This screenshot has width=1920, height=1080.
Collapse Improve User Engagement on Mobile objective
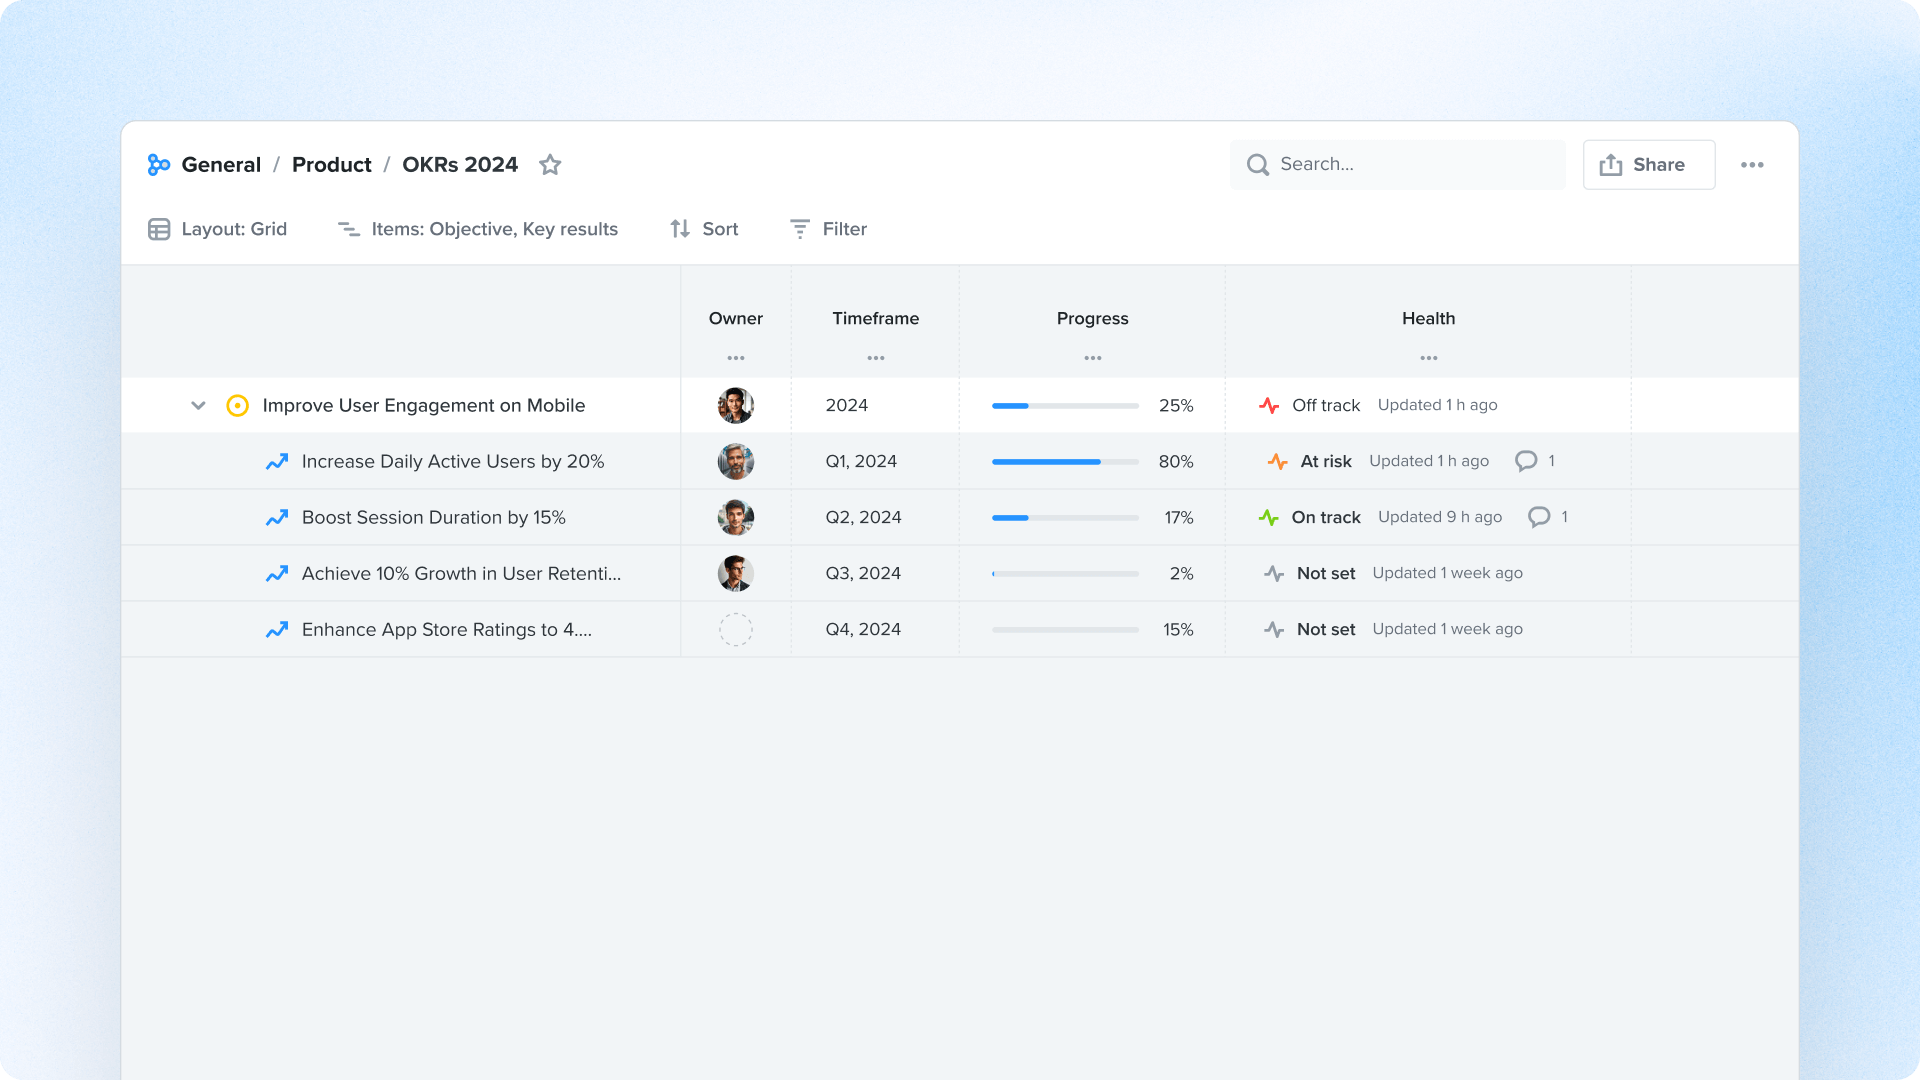point(198,405)
